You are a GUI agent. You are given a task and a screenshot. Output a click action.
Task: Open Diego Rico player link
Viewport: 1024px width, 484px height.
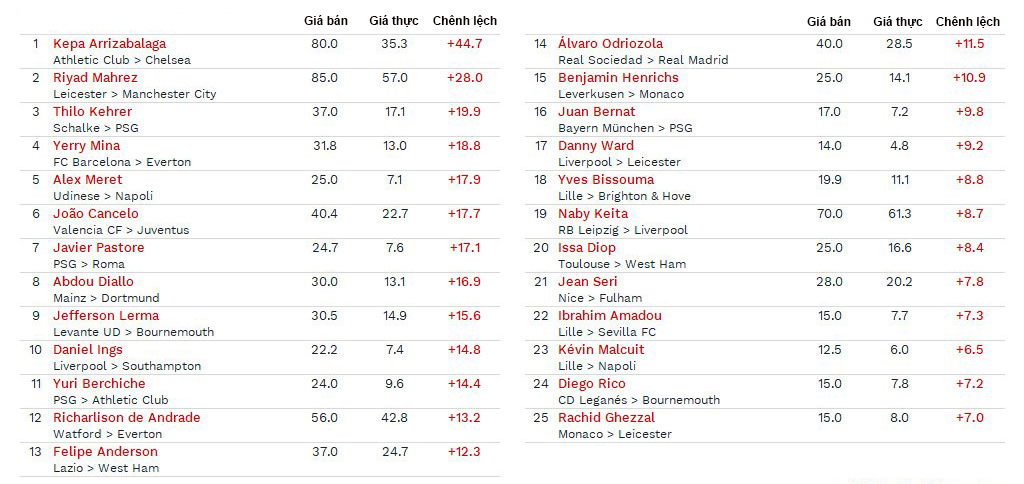click(x=591, y=383)
